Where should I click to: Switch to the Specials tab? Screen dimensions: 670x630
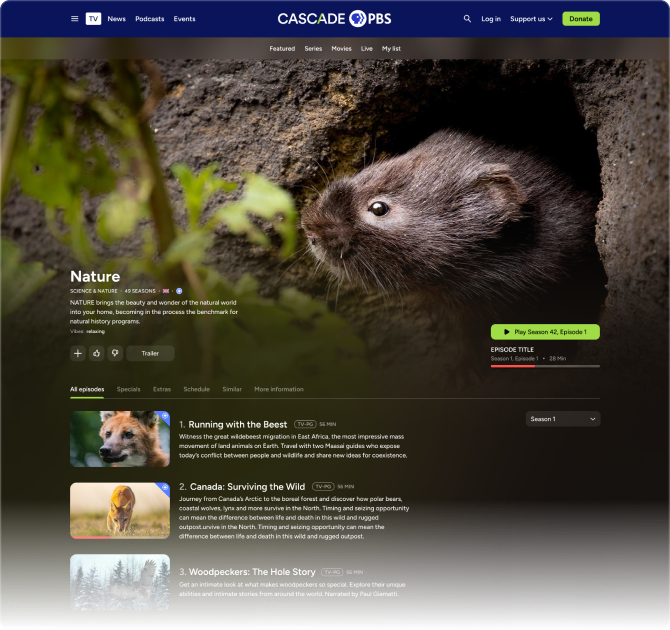128,389
